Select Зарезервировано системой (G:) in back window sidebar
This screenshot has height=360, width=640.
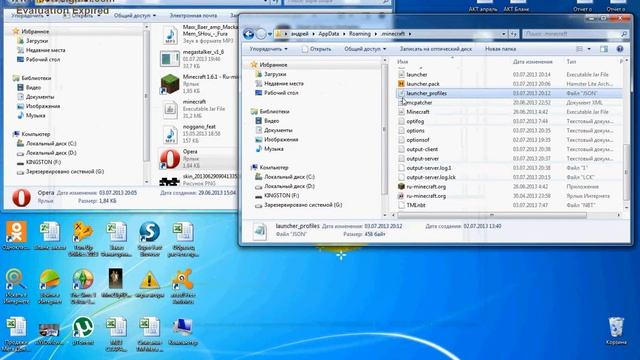[64, 172]
